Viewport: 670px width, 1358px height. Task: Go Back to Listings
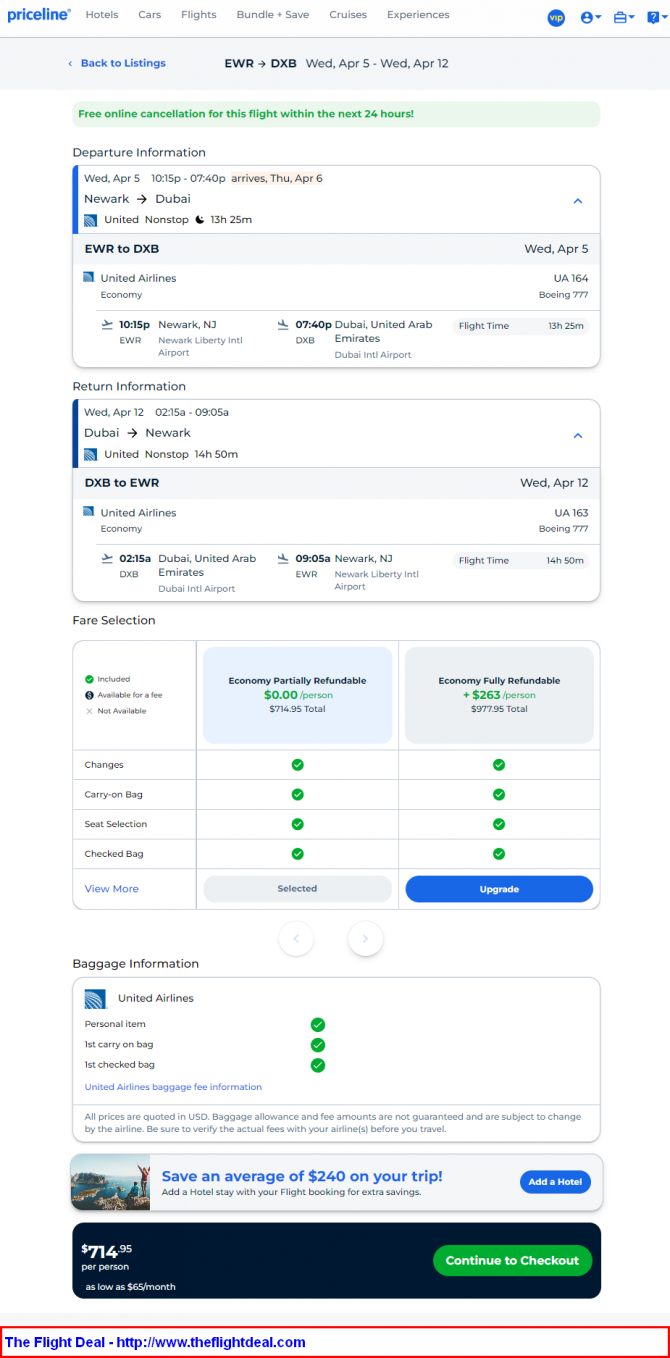coord(117,63)
